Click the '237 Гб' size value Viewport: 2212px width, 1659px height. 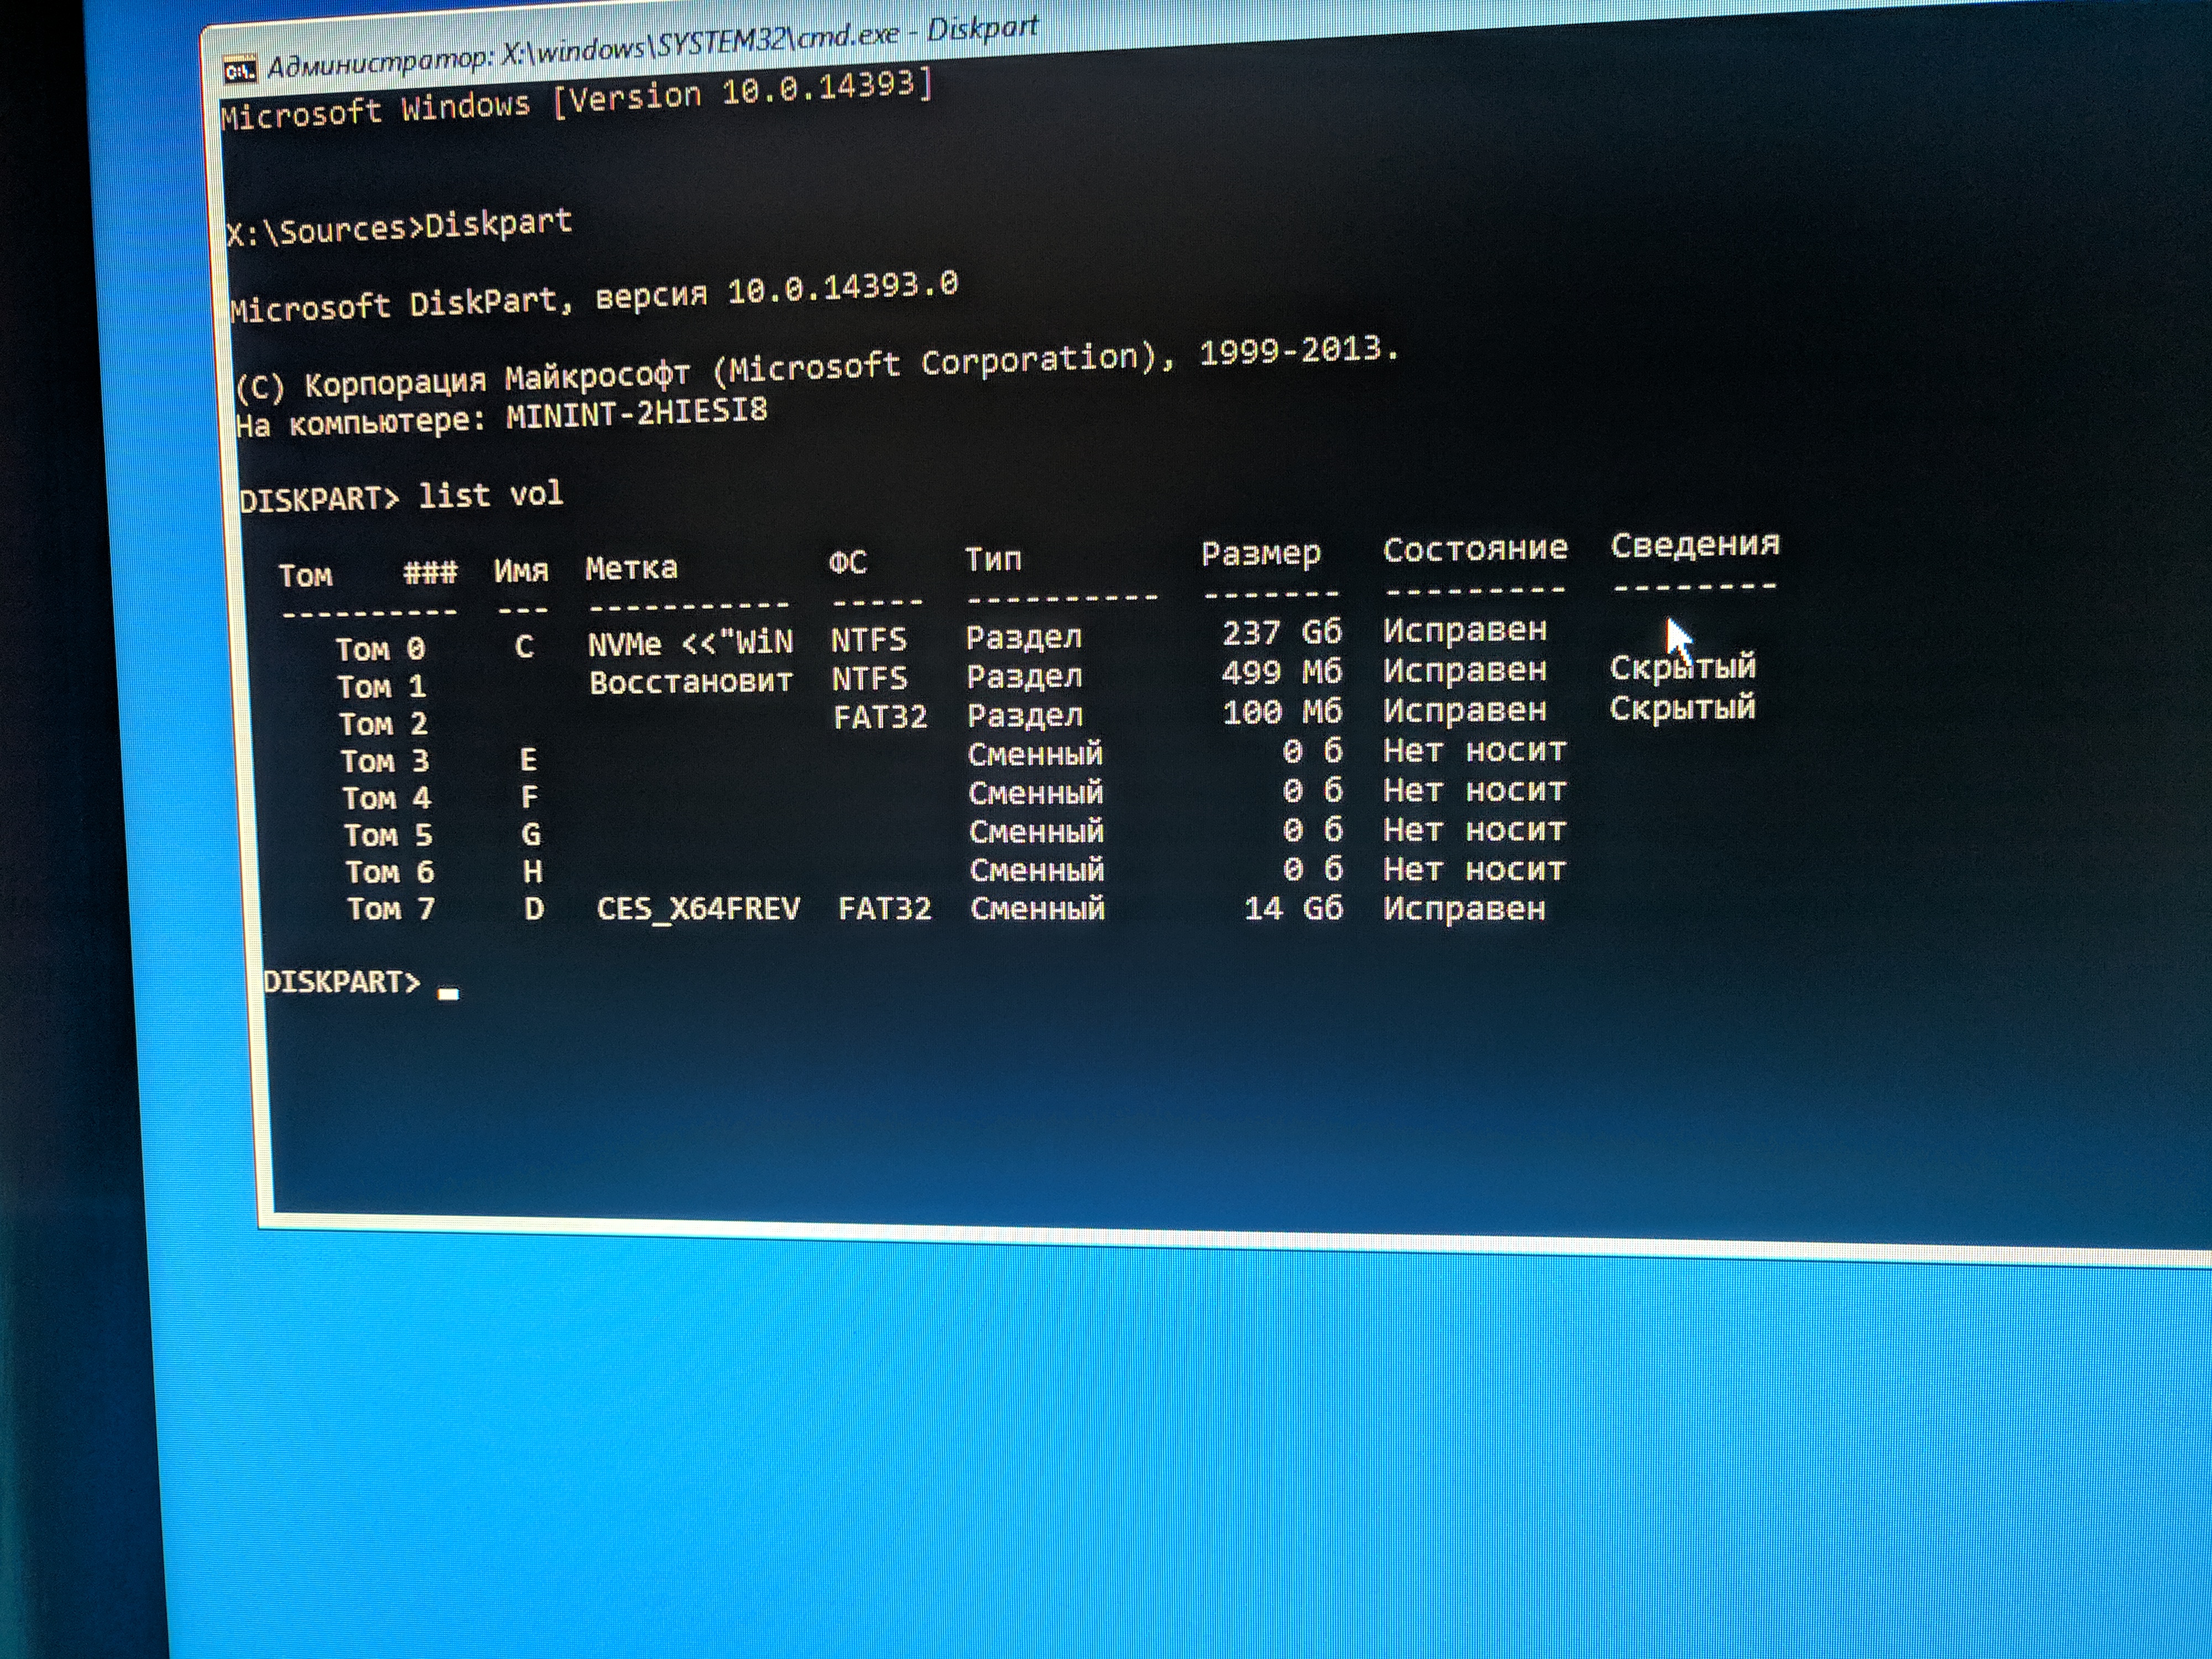click(x=1282, y=632)
